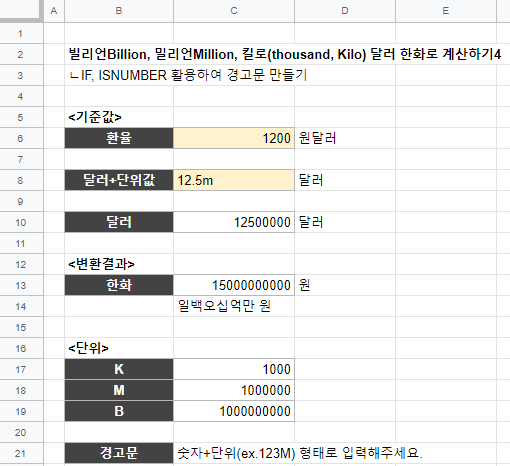The image size is (510, 466).
Task: Click the 한화 label cell
Action: (119, 285)
